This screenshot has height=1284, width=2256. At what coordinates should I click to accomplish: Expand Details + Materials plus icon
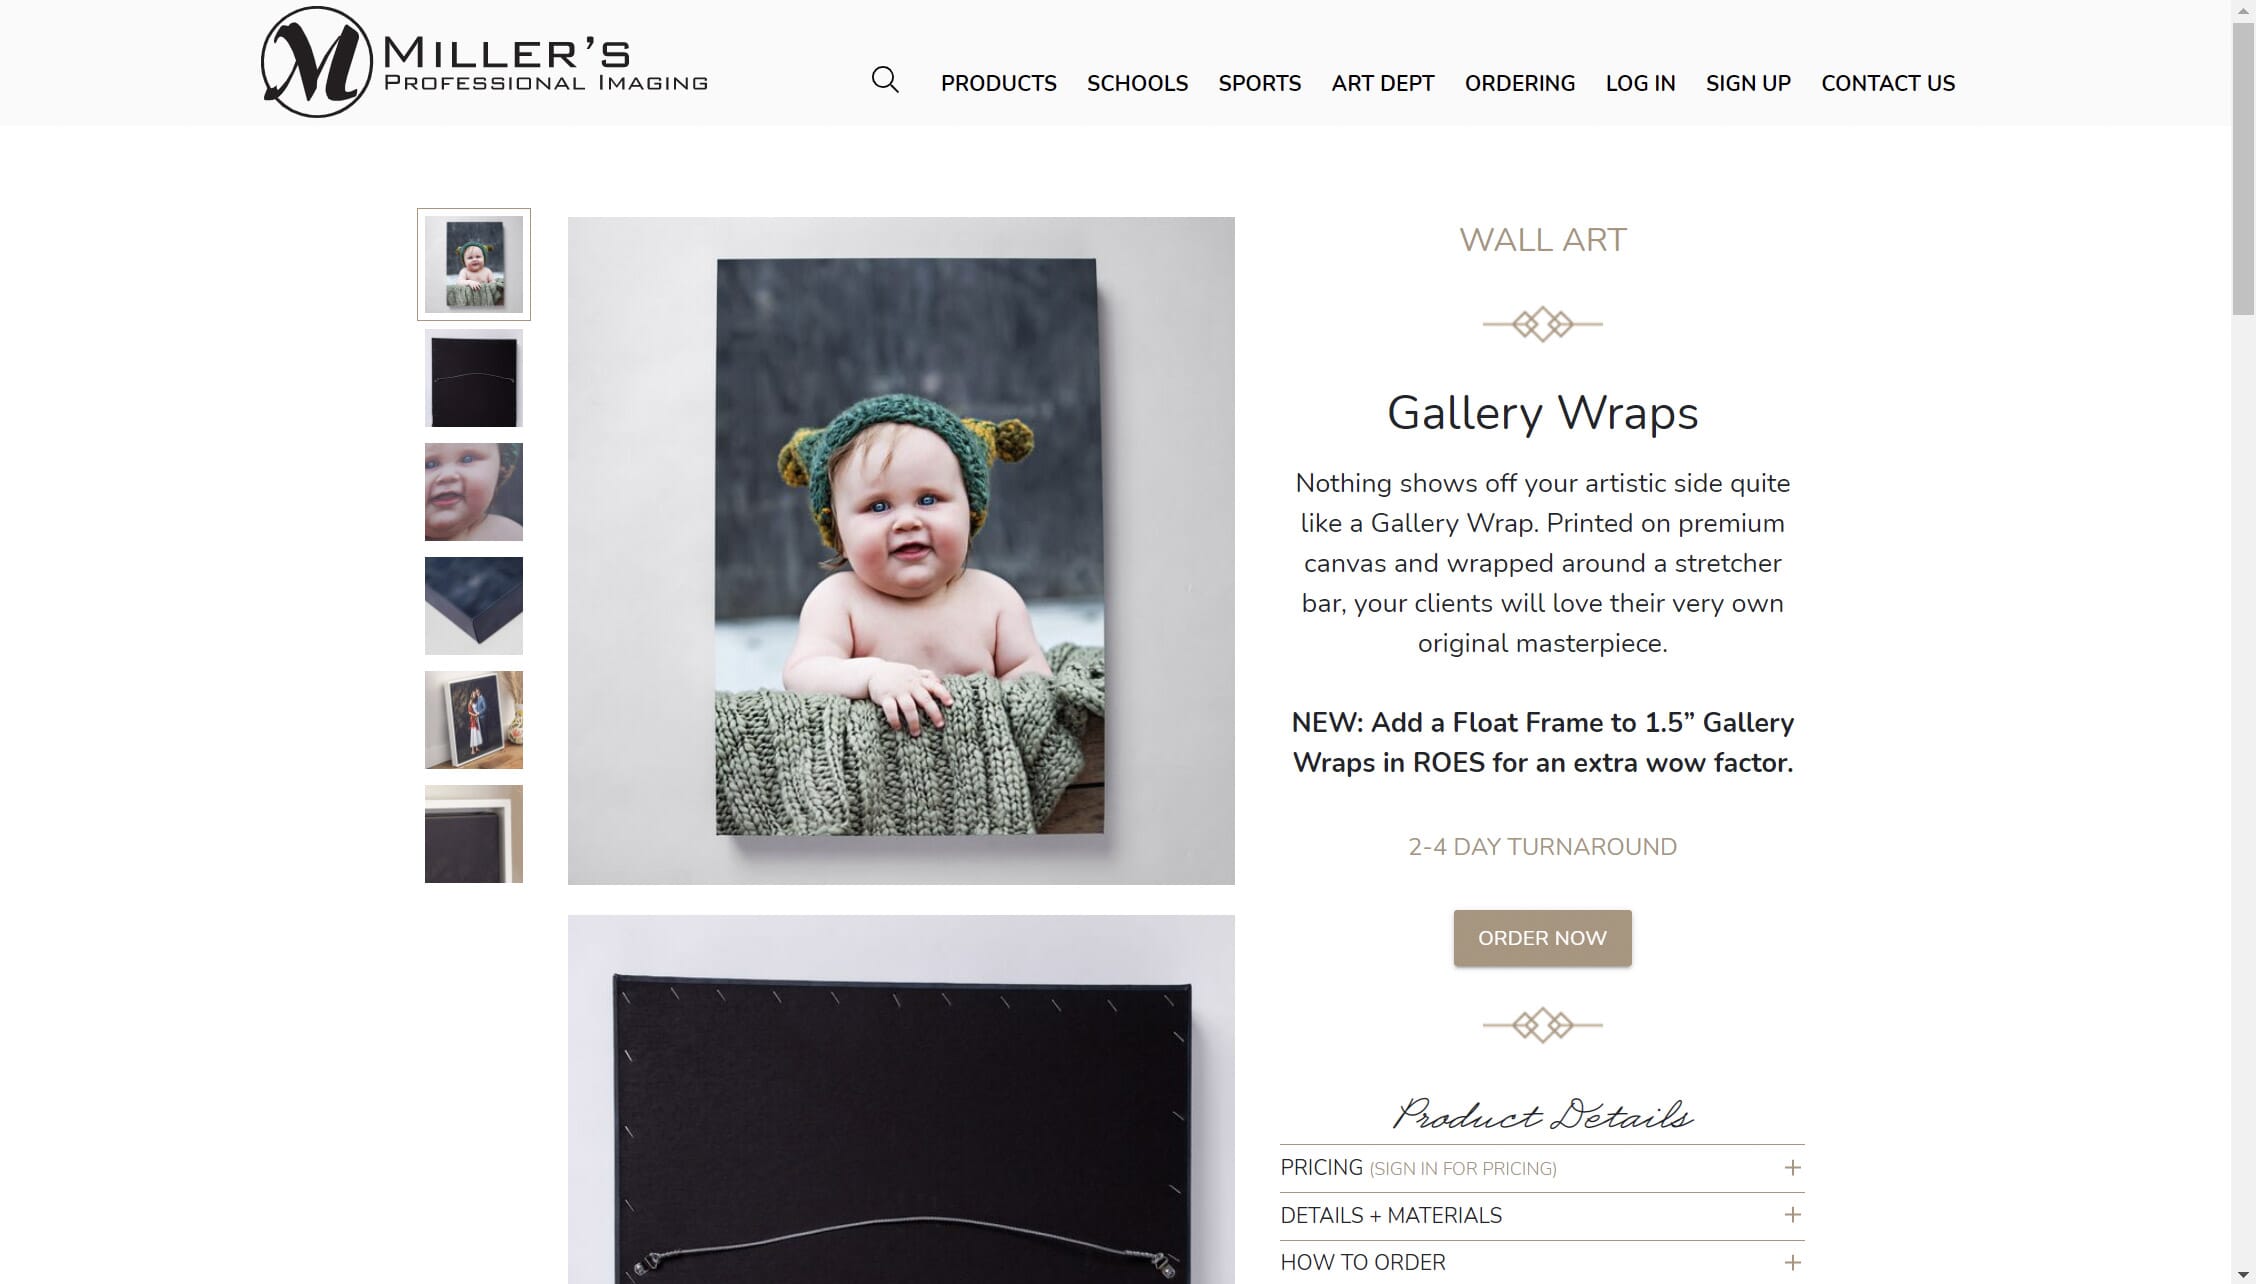(x=1792, y=1214)
